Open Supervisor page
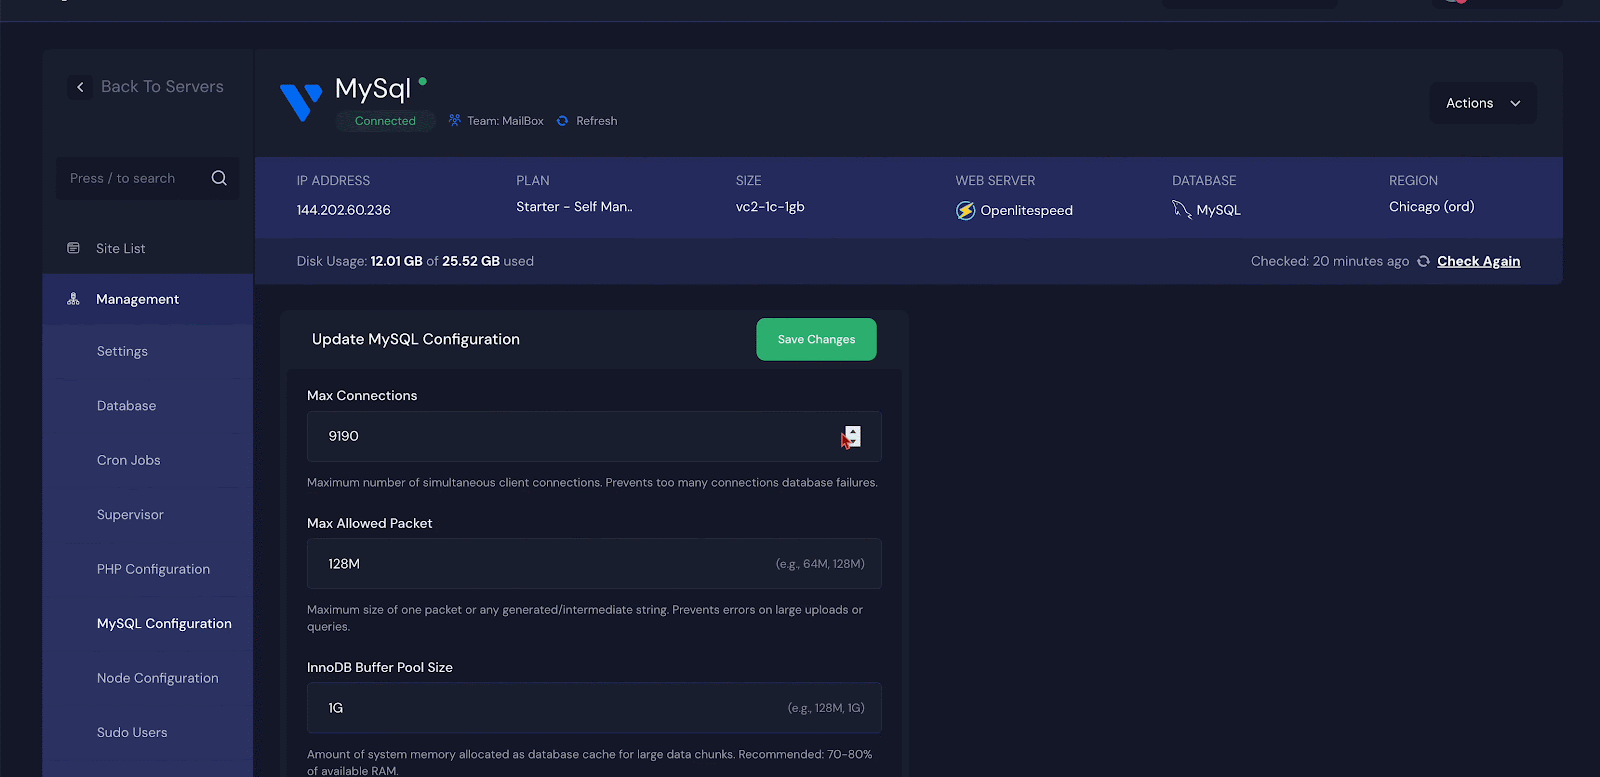Screen dimensions: 1600x777 tap(130, 515)
